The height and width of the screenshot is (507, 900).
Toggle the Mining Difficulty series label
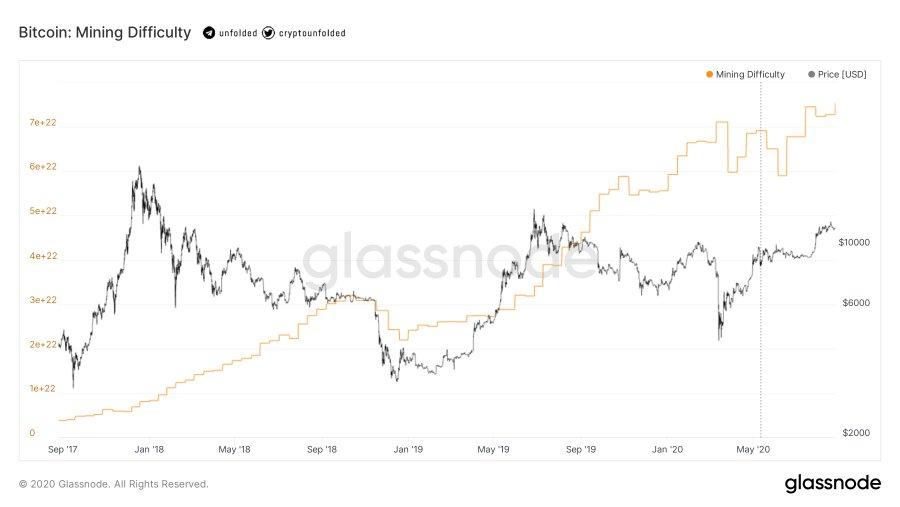(751, 74)
